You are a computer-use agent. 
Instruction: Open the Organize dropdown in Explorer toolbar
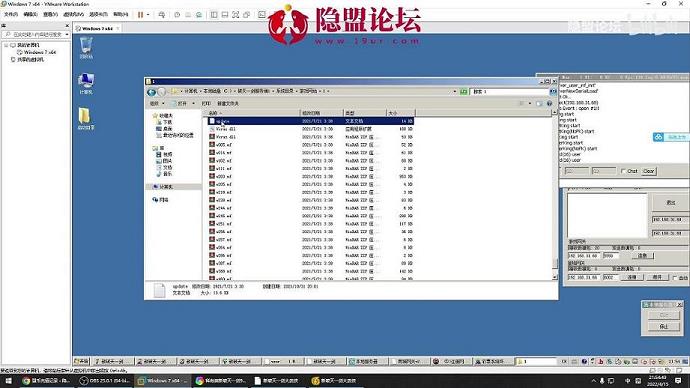point(157,103)
